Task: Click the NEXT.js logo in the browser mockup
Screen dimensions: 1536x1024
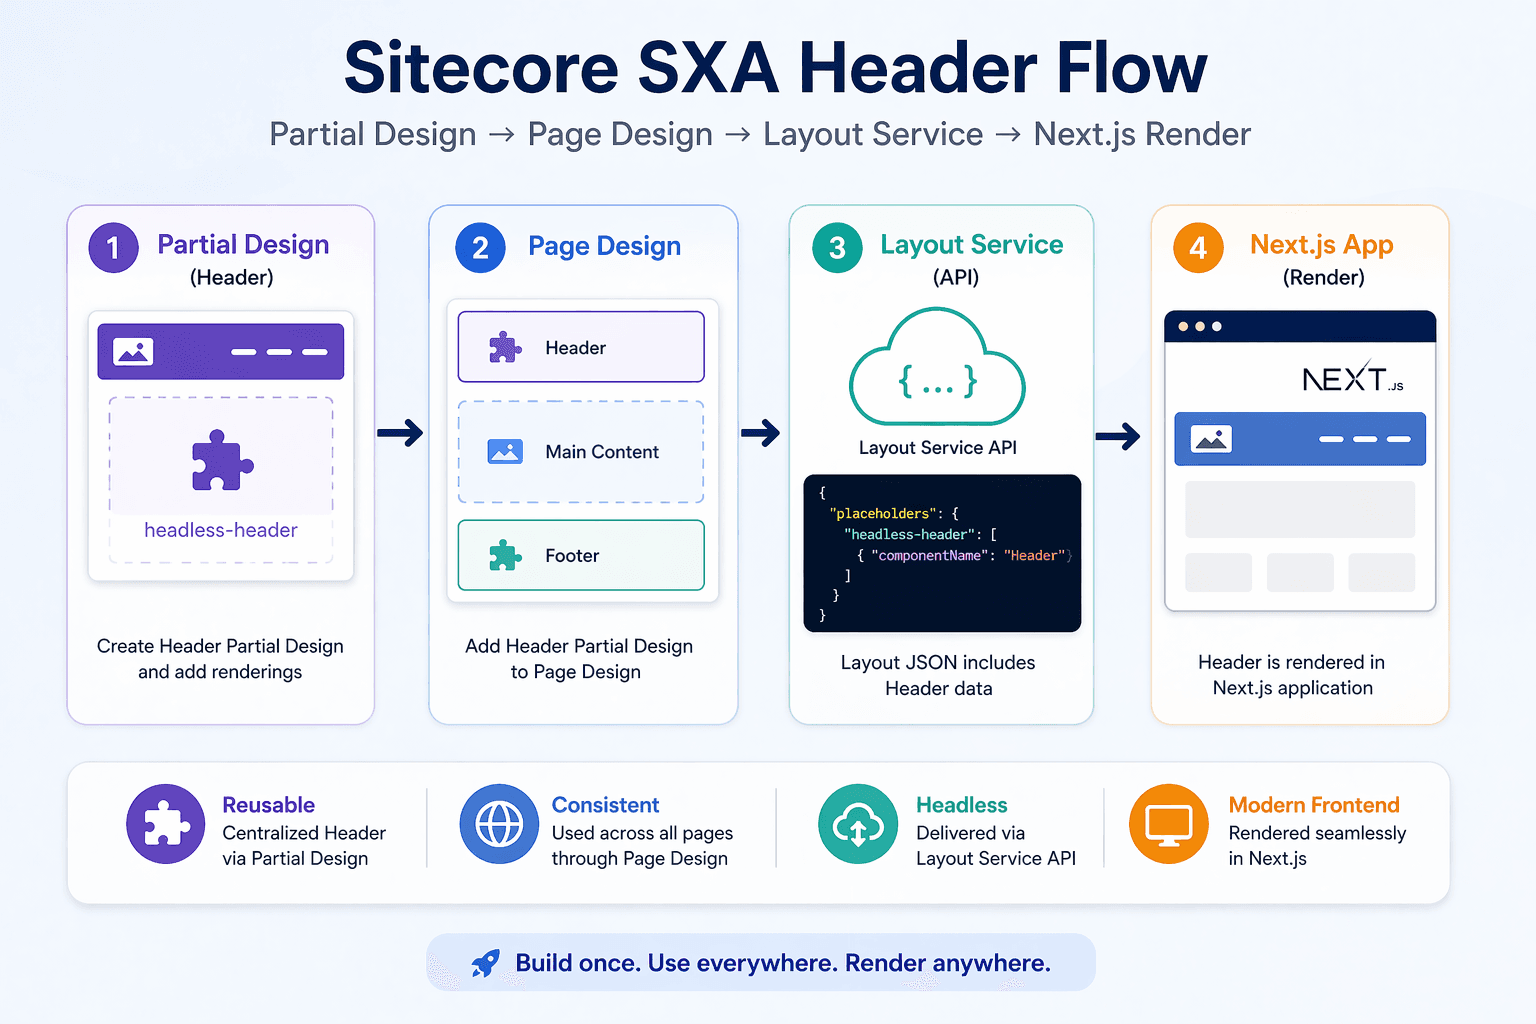Action: pyautogui.click(x=1351, y=378)
